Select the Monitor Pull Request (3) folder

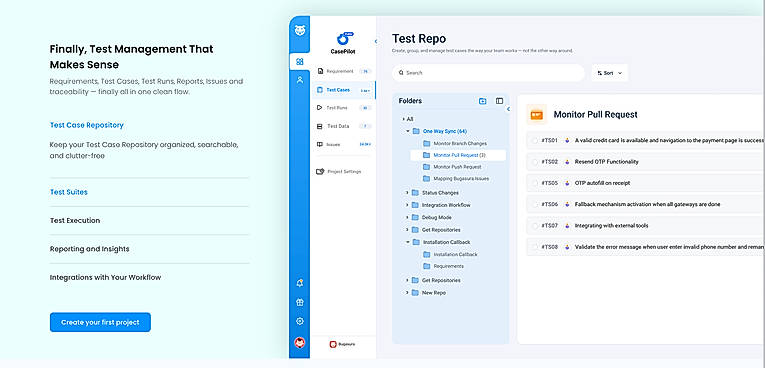[x=458, y=155]
